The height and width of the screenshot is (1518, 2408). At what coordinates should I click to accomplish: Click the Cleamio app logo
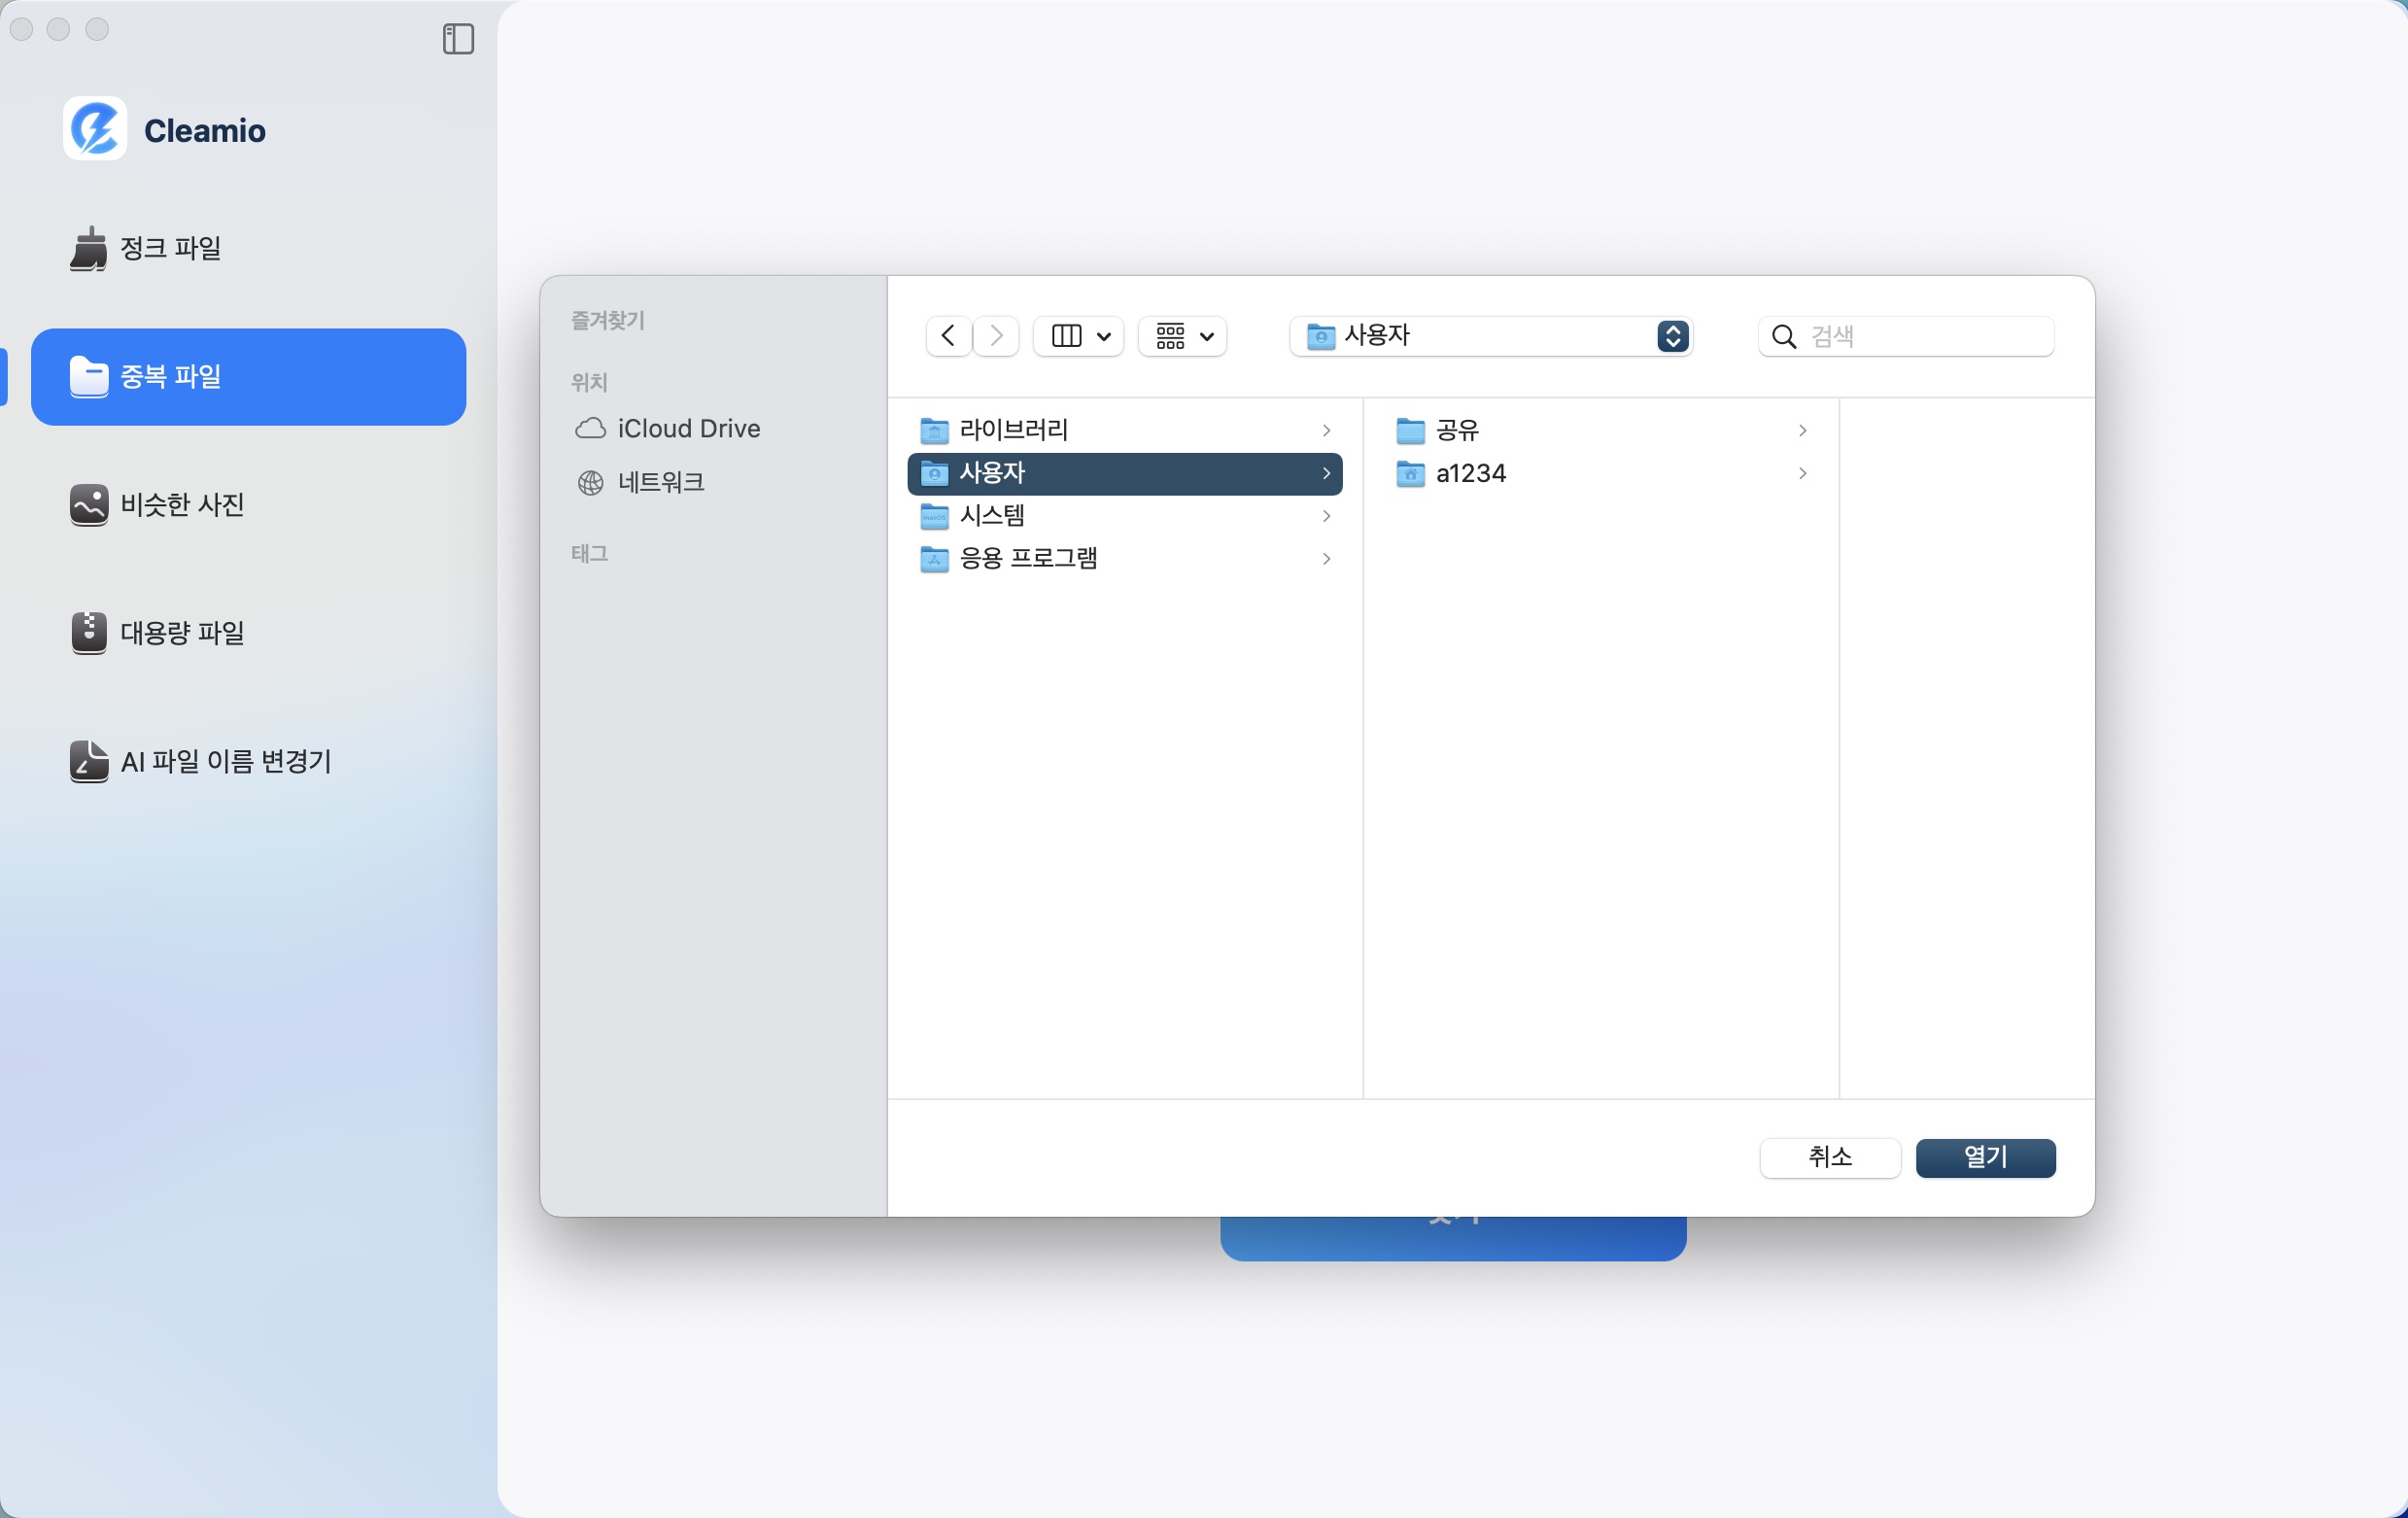(x=95, y=129)
